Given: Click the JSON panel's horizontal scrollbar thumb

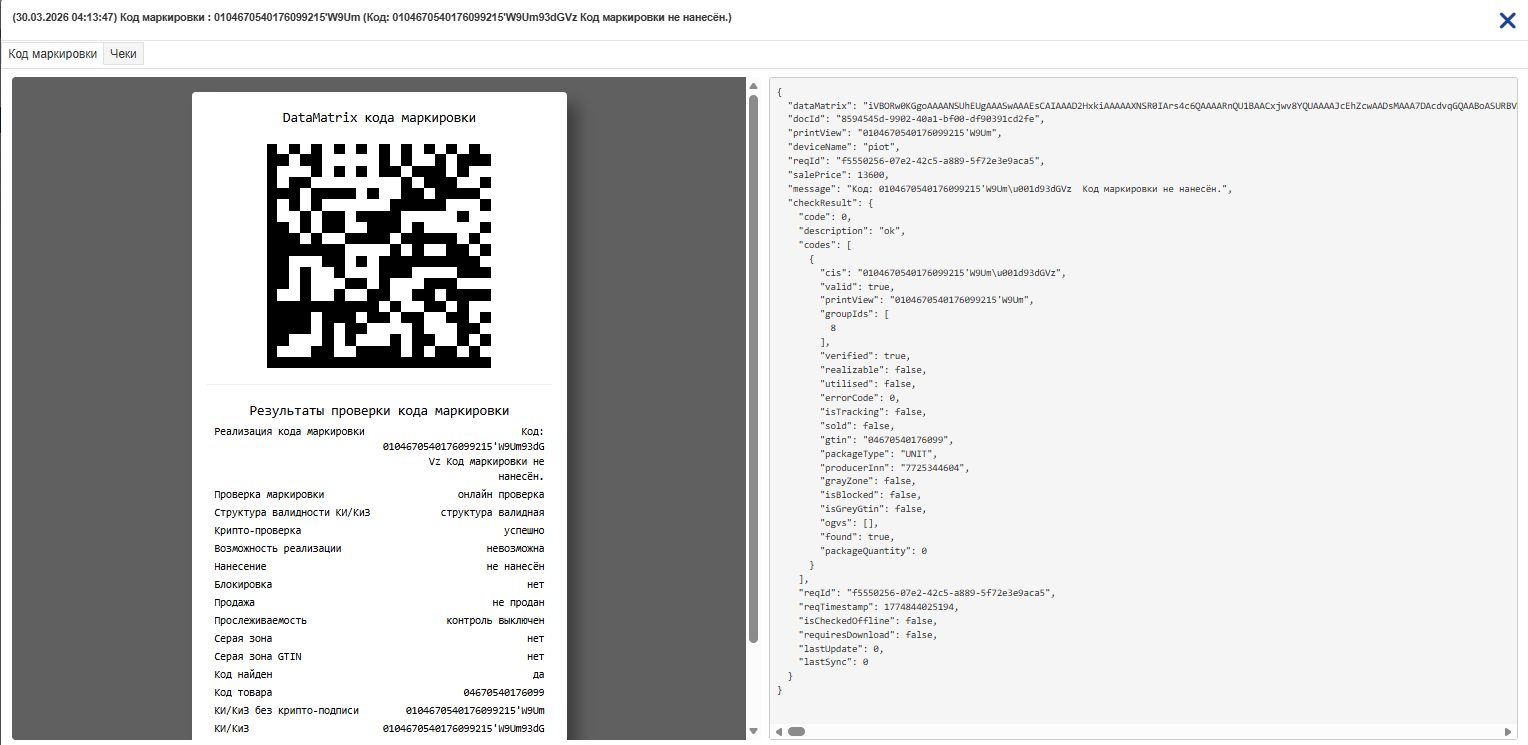Looking at the screenshot, I should 796,731.
